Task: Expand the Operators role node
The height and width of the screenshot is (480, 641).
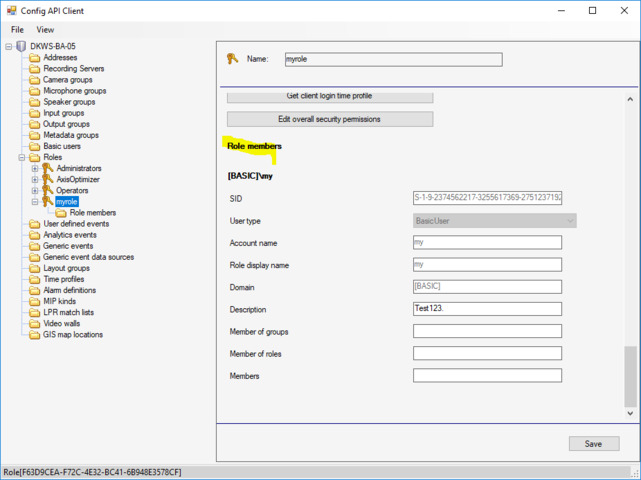Action: (x=35, y=190)
